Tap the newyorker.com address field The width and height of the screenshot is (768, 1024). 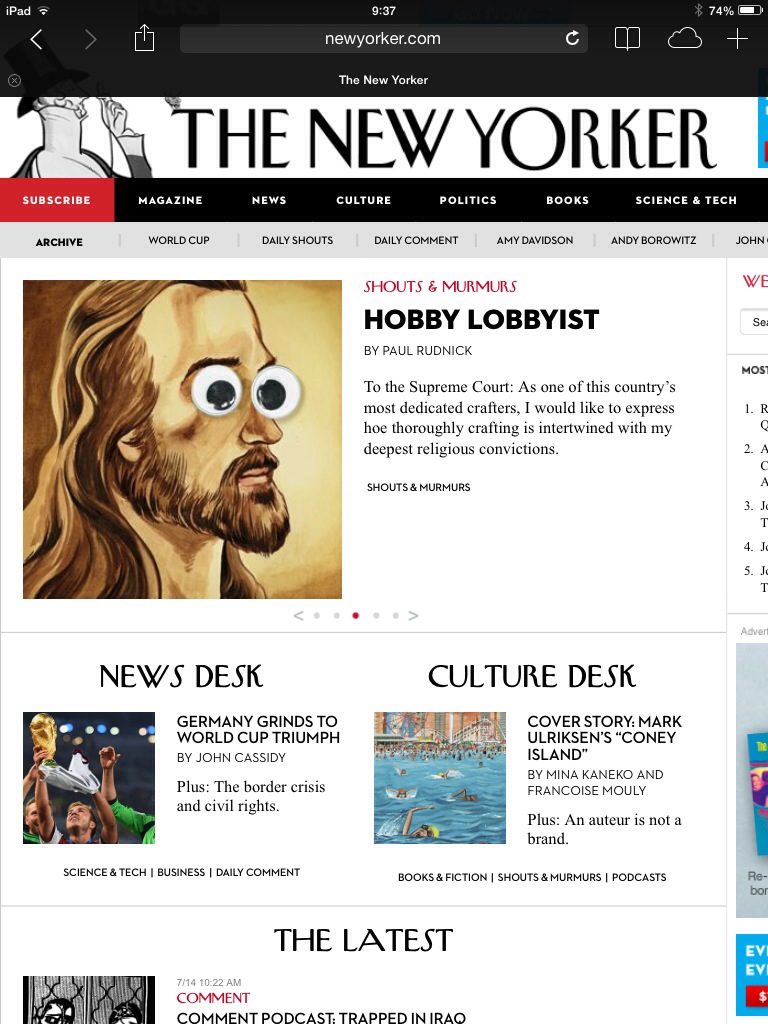(383, 39)
